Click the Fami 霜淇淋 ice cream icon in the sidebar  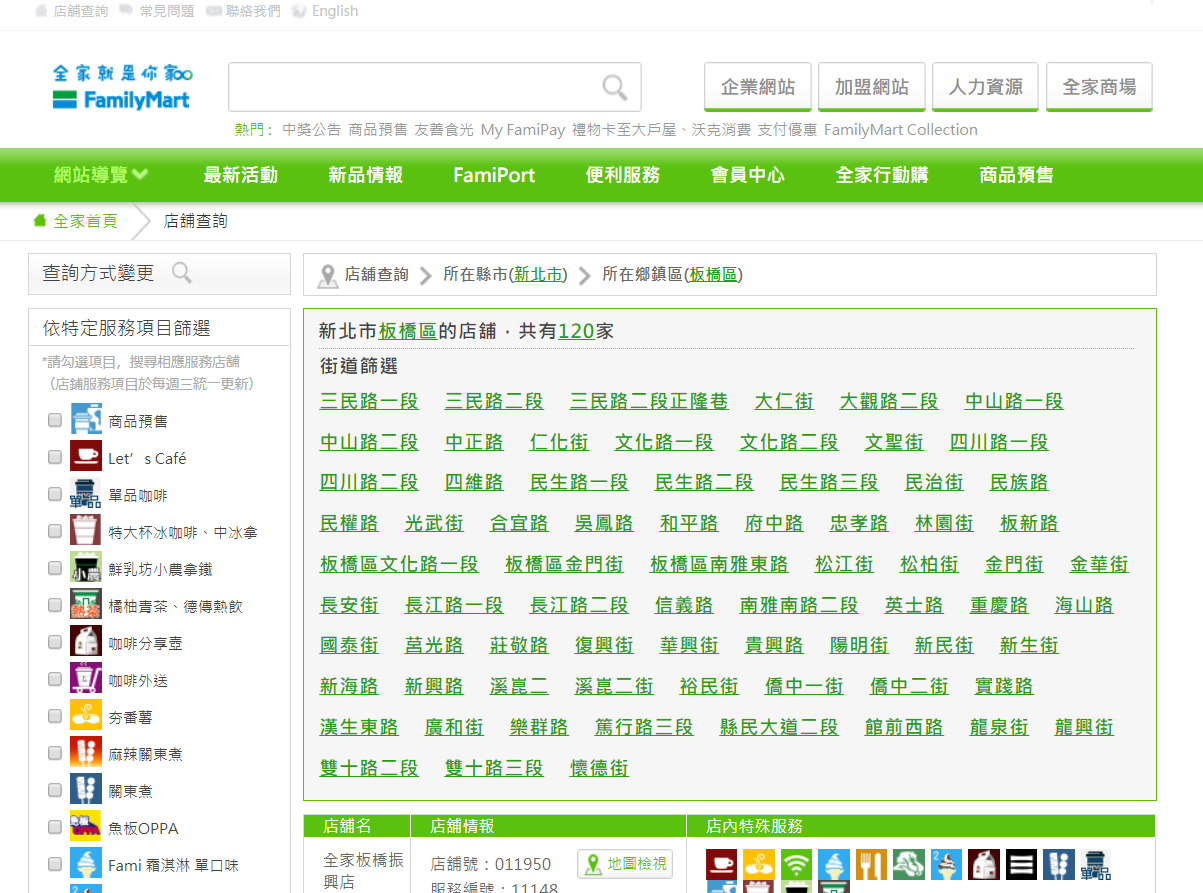(x=85, y=864)
